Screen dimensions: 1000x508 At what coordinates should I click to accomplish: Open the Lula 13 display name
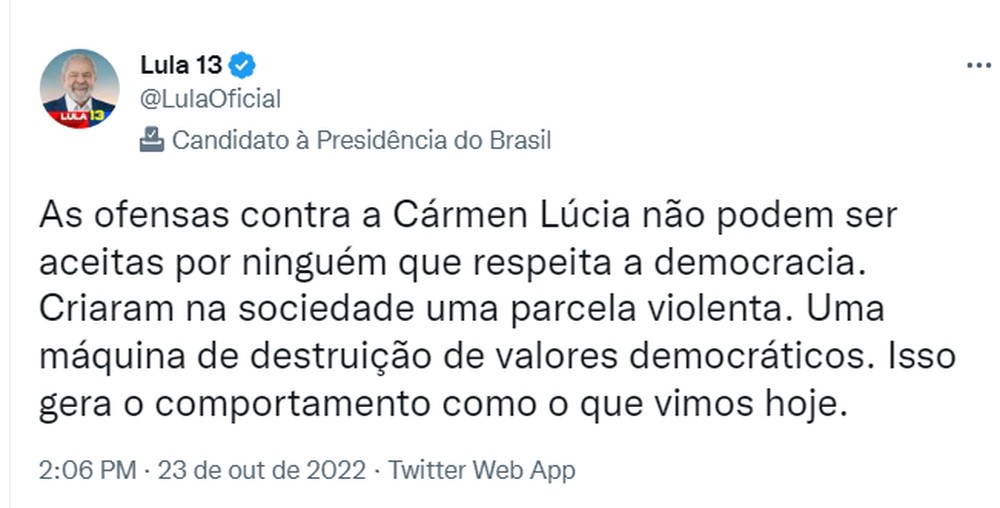pyautogui.click(x=181, y=65)
